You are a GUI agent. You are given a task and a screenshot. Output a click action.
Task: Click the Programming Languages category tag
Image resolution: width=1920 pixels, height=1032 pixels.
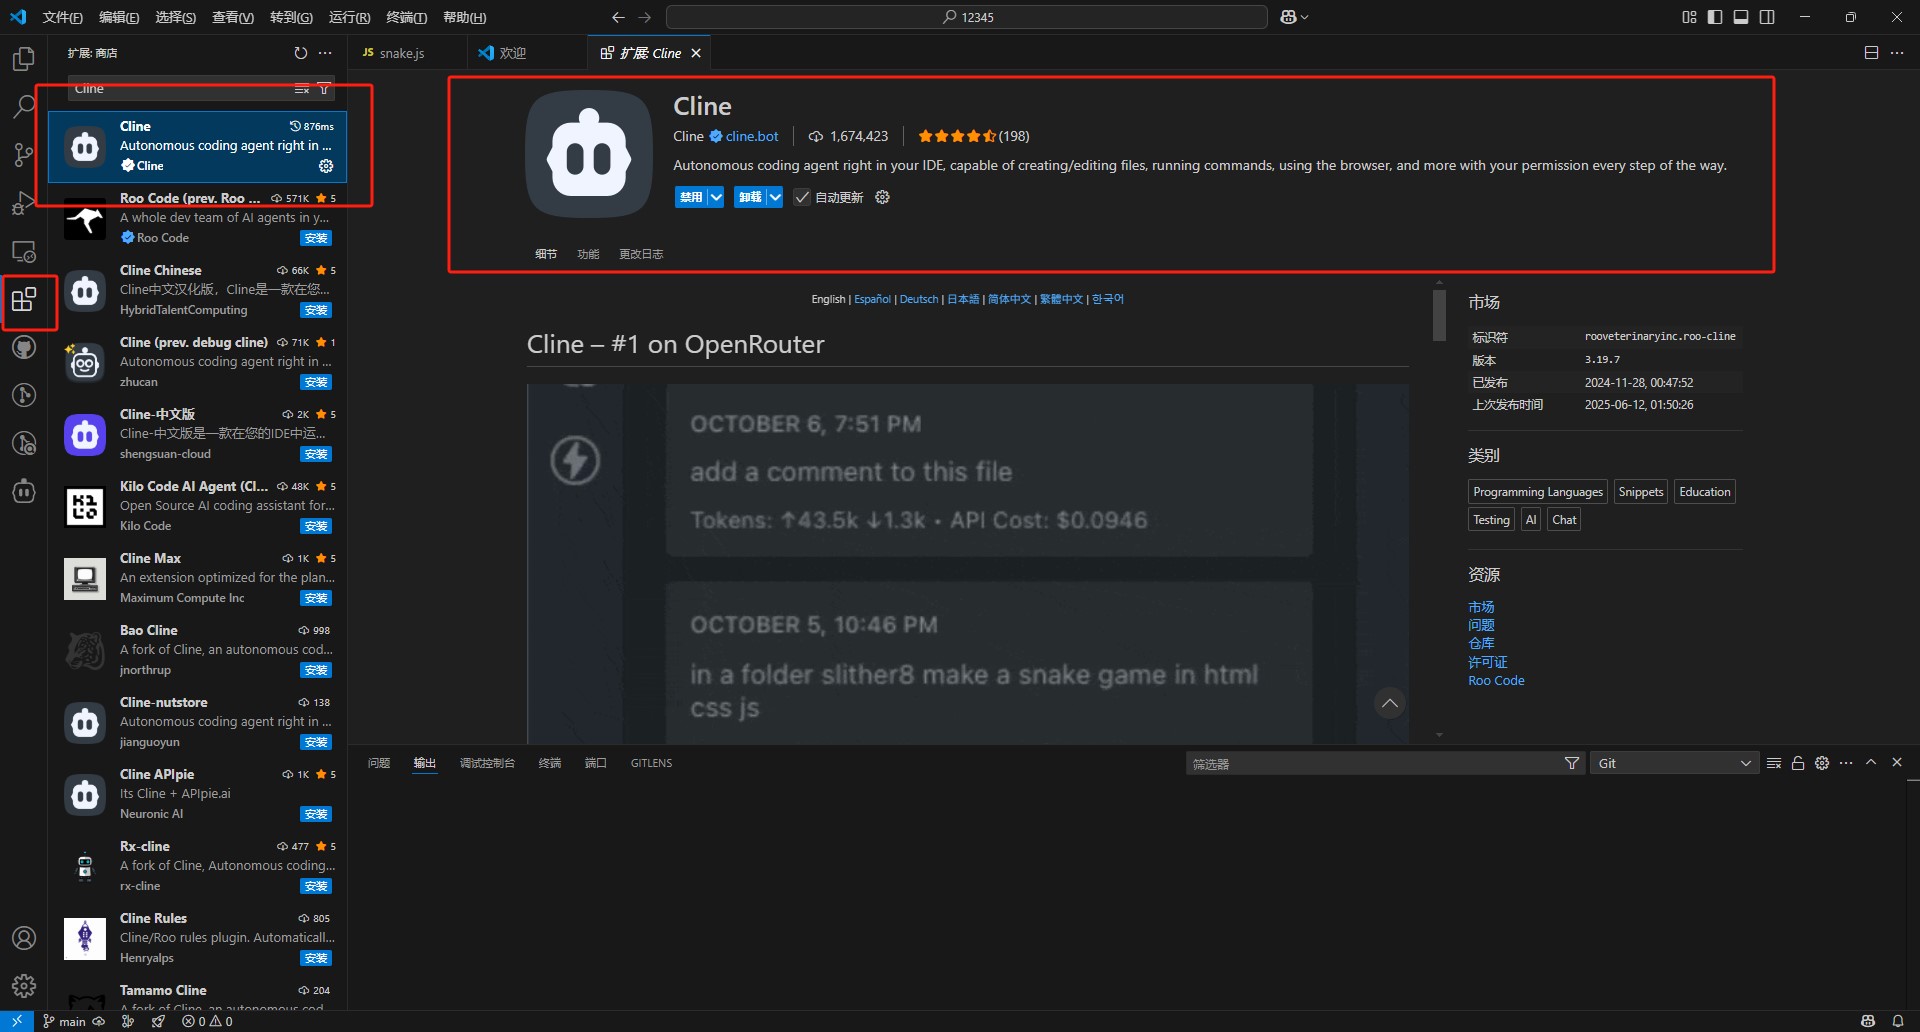[1538, 492]
